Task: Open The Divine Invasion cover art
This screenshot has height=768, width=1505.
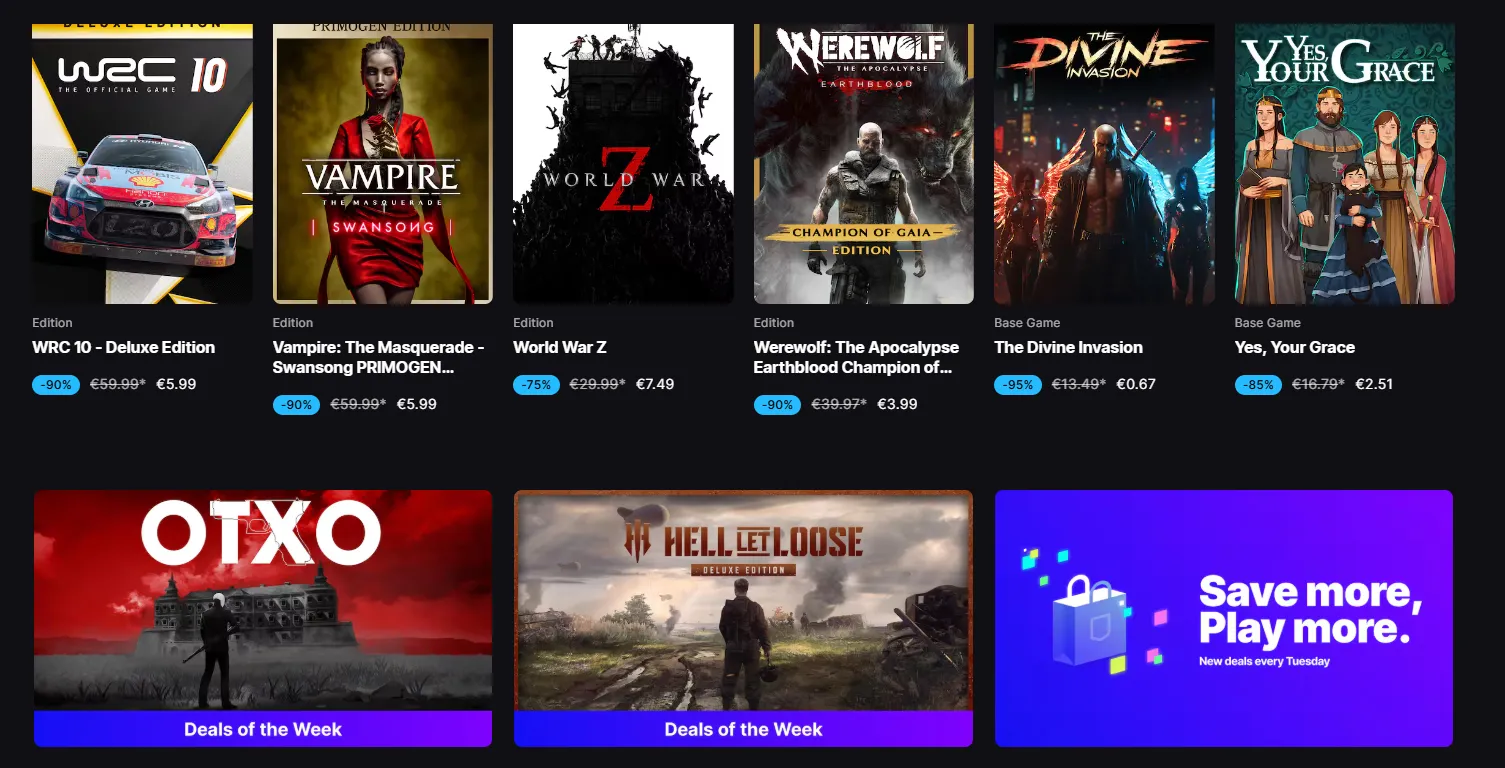Action: point(1104,164)
